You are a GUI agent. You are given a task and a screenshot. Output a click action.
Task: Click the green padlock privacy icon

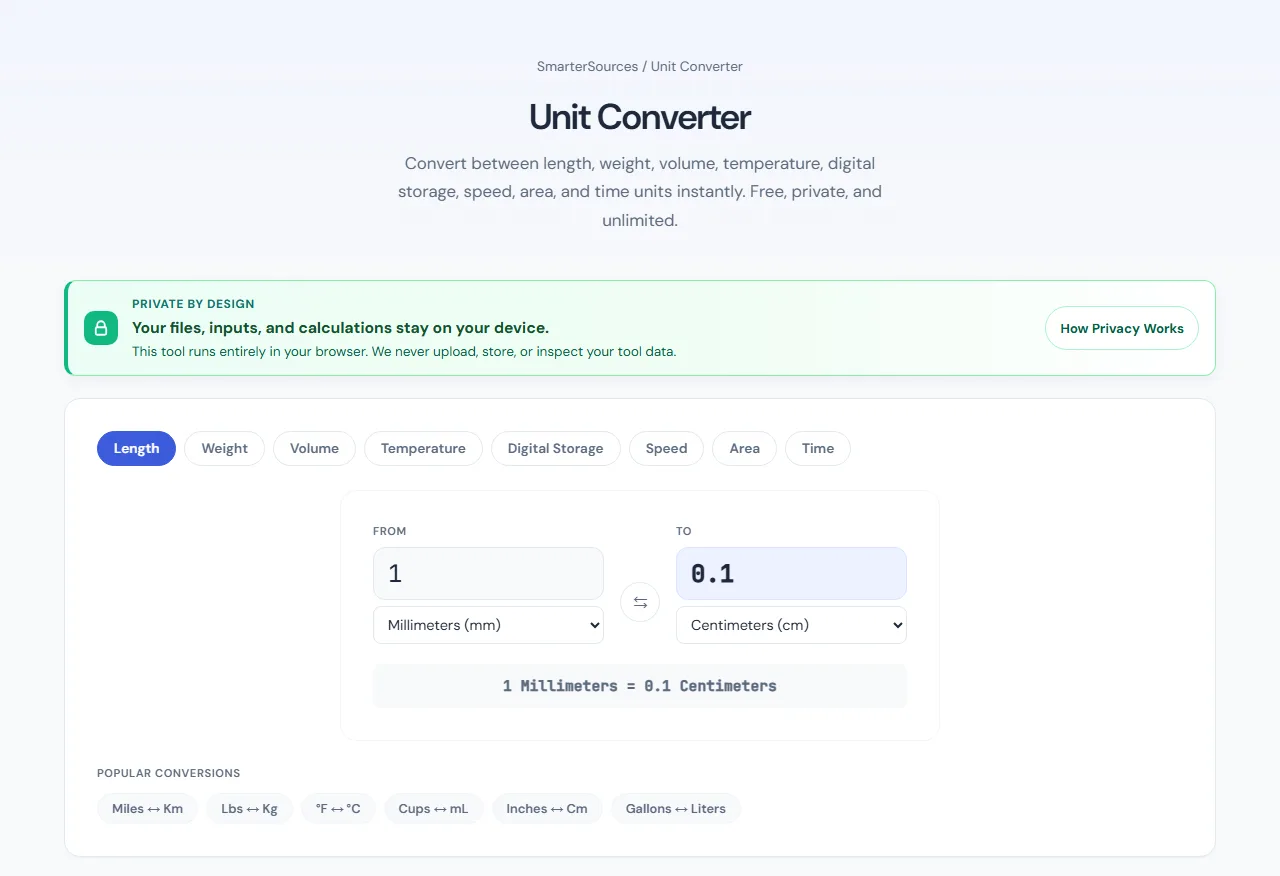tap(100, 327)
